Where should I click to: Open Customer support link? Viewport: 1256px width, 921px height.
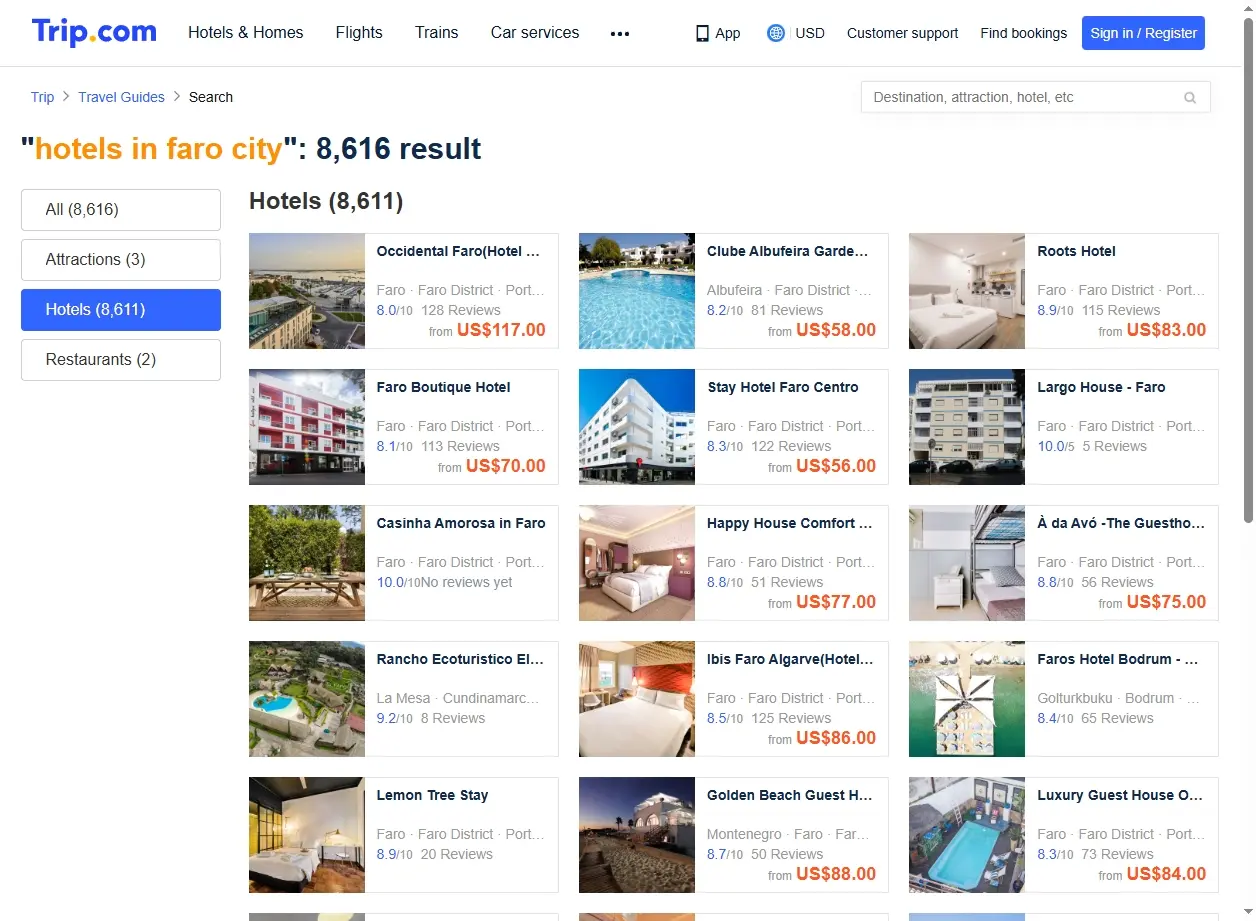(x=902, y=33)
